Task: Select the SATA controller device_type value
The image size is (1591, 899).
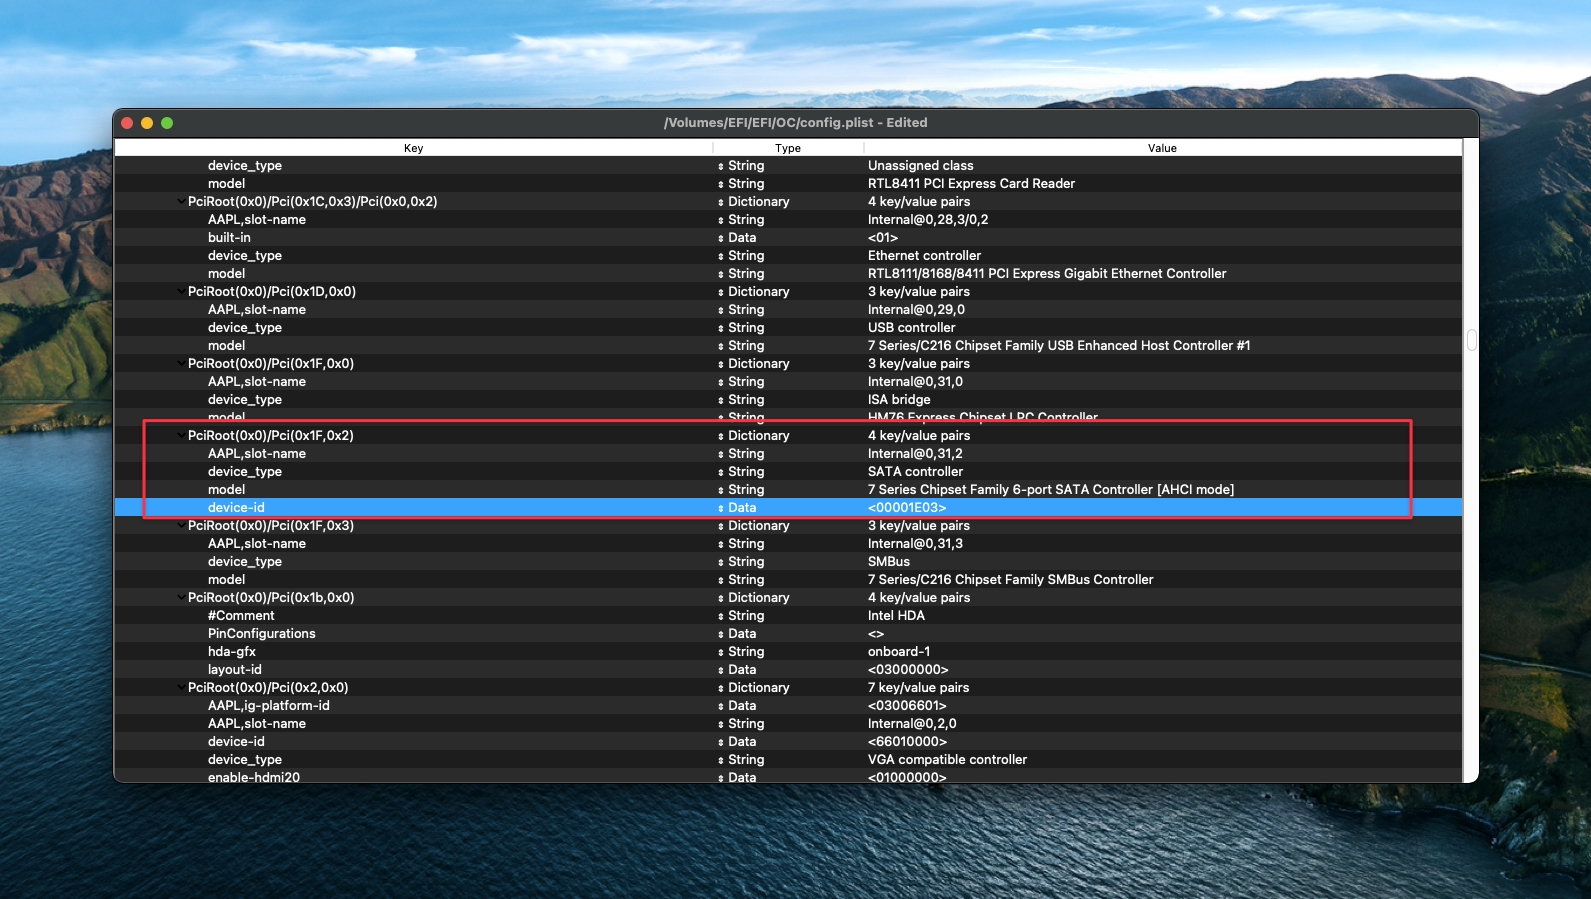Action: 915,472
